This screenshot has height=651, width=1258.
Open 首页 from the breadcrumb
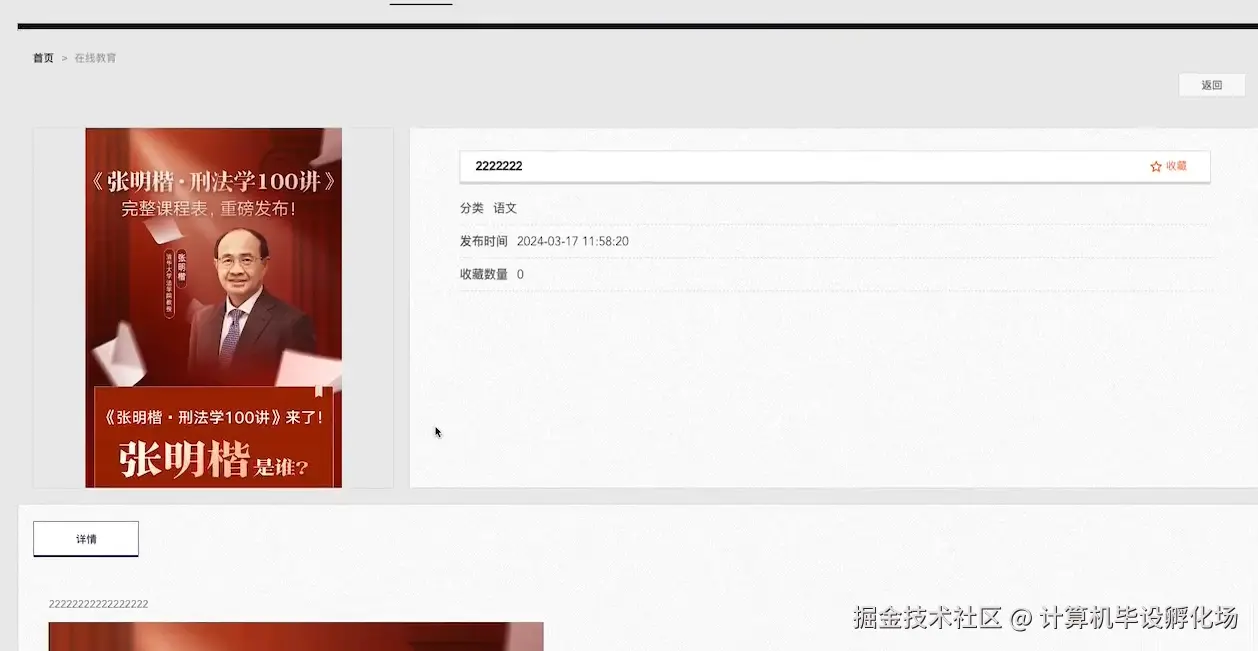42,57
